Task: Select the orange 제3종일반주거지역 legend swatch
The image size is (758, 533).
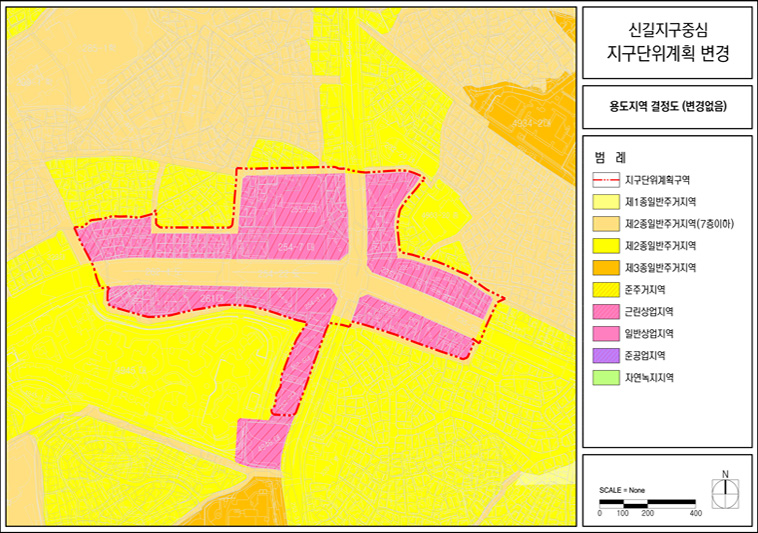Action: point(606,268)
